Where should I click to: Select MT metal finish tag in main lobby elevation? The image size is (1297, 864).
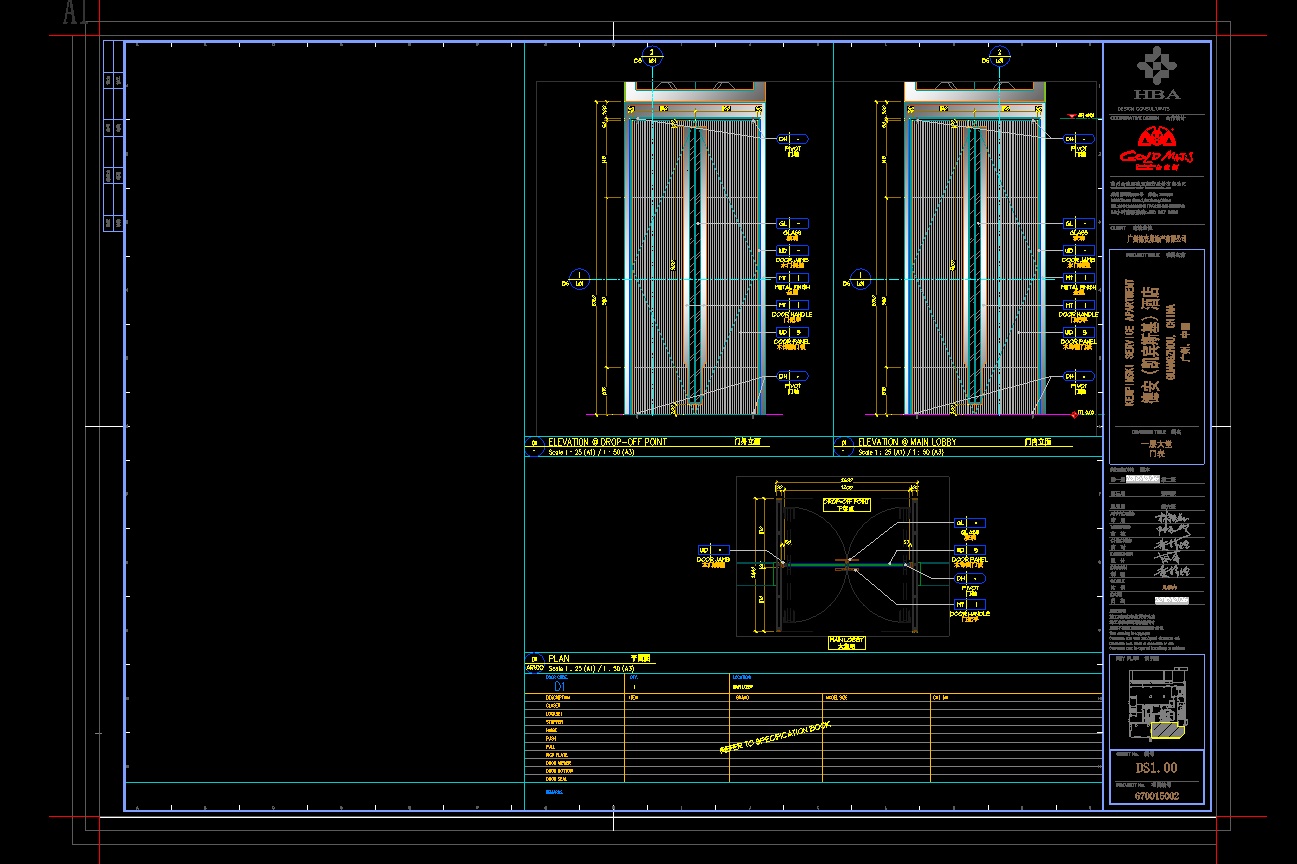(1081, 278)
